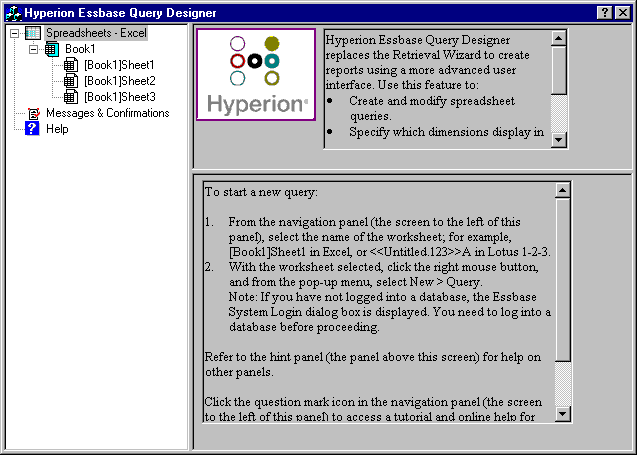Click the blue question mark Help icon
The width and height of the screenshot is (637, 455).
pos(32,129)
